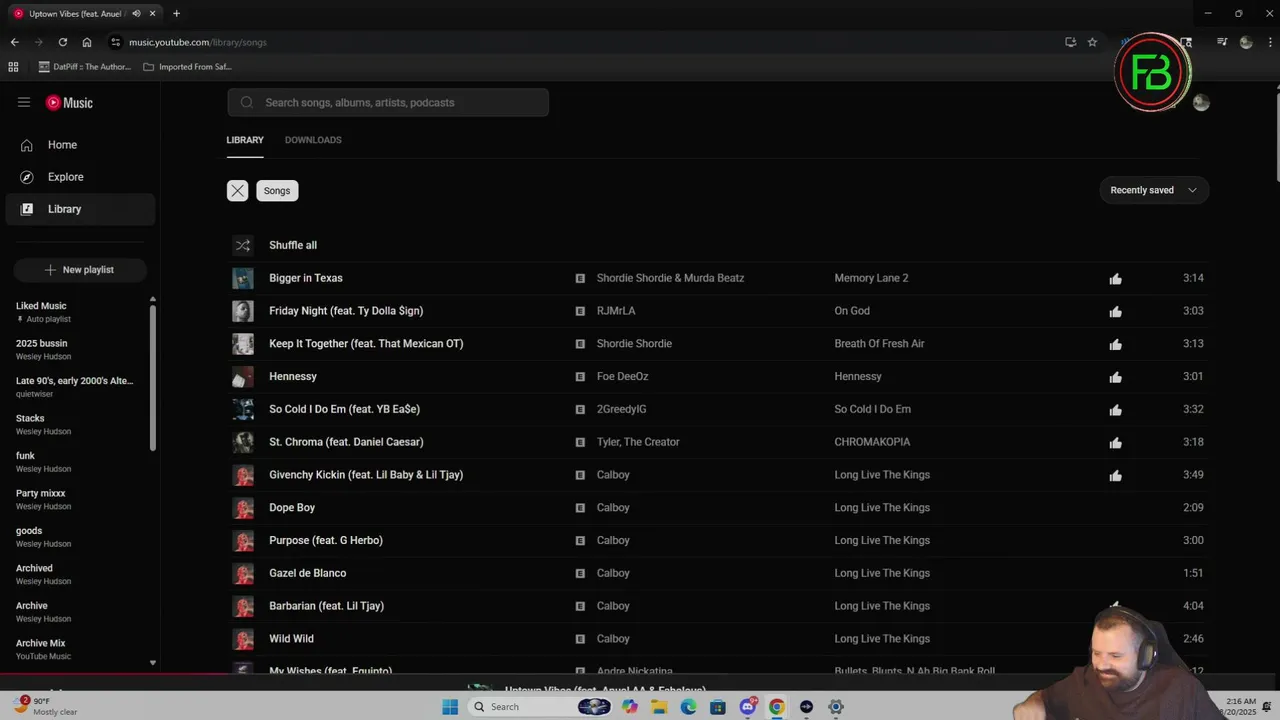
Task: Toggle like on Givenchy Kickin
Action: [x=1115, y=475]
